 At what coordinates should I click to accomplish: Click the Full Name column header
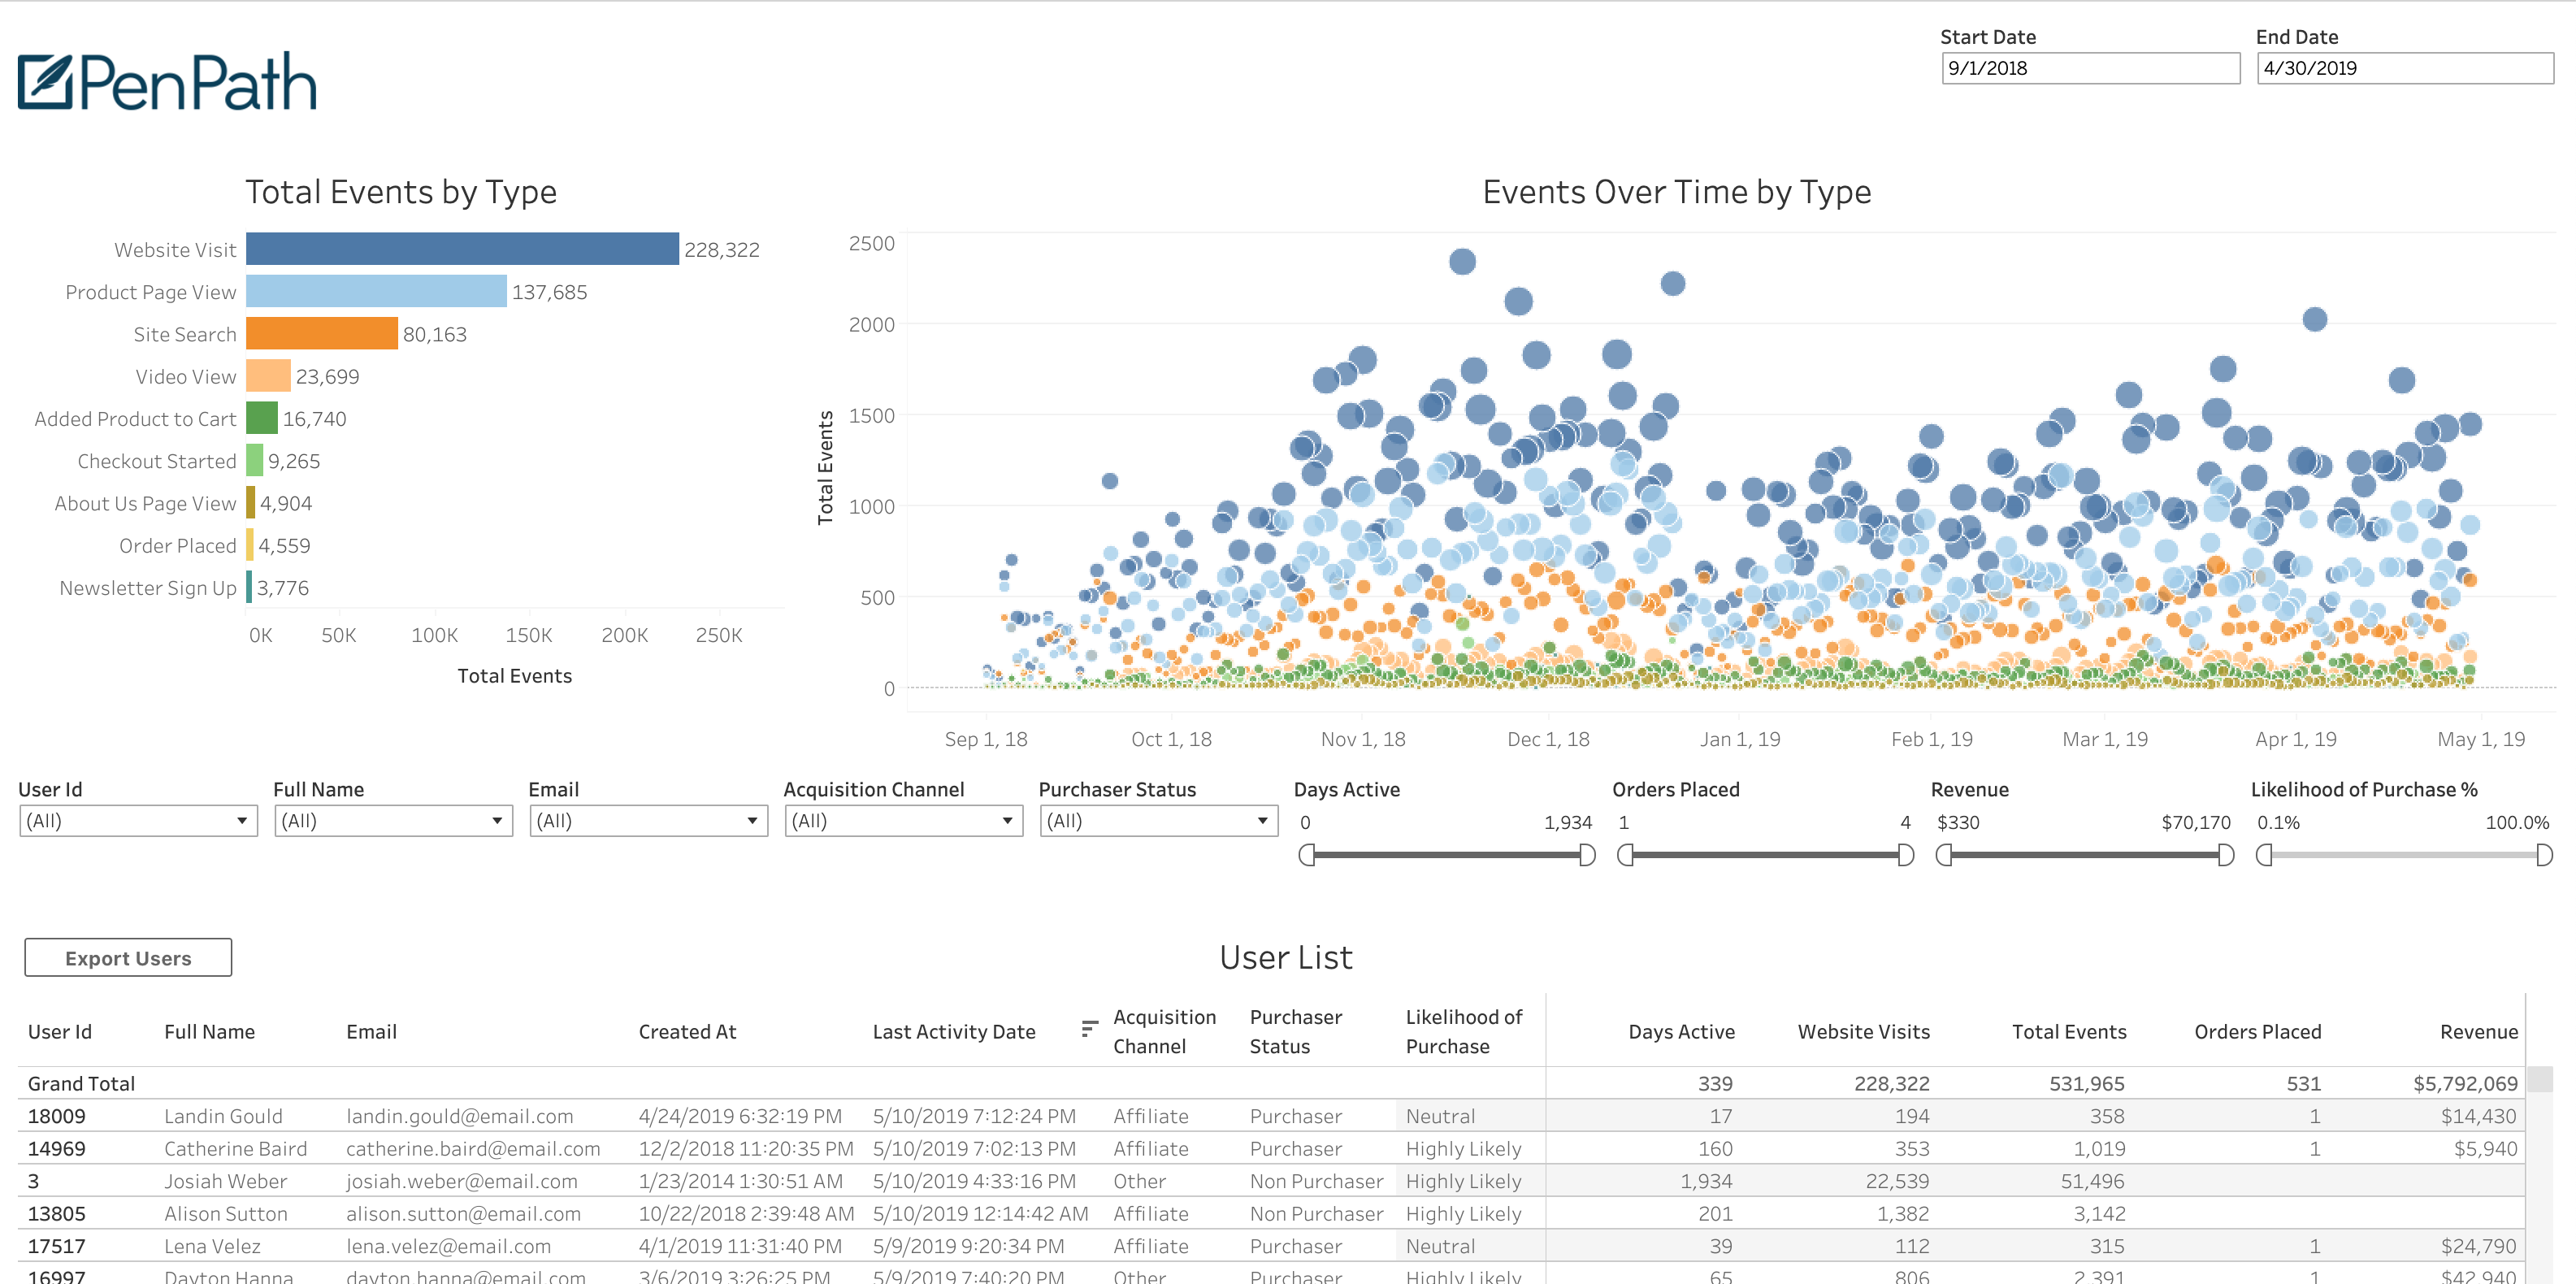[x=209, y=1031]
